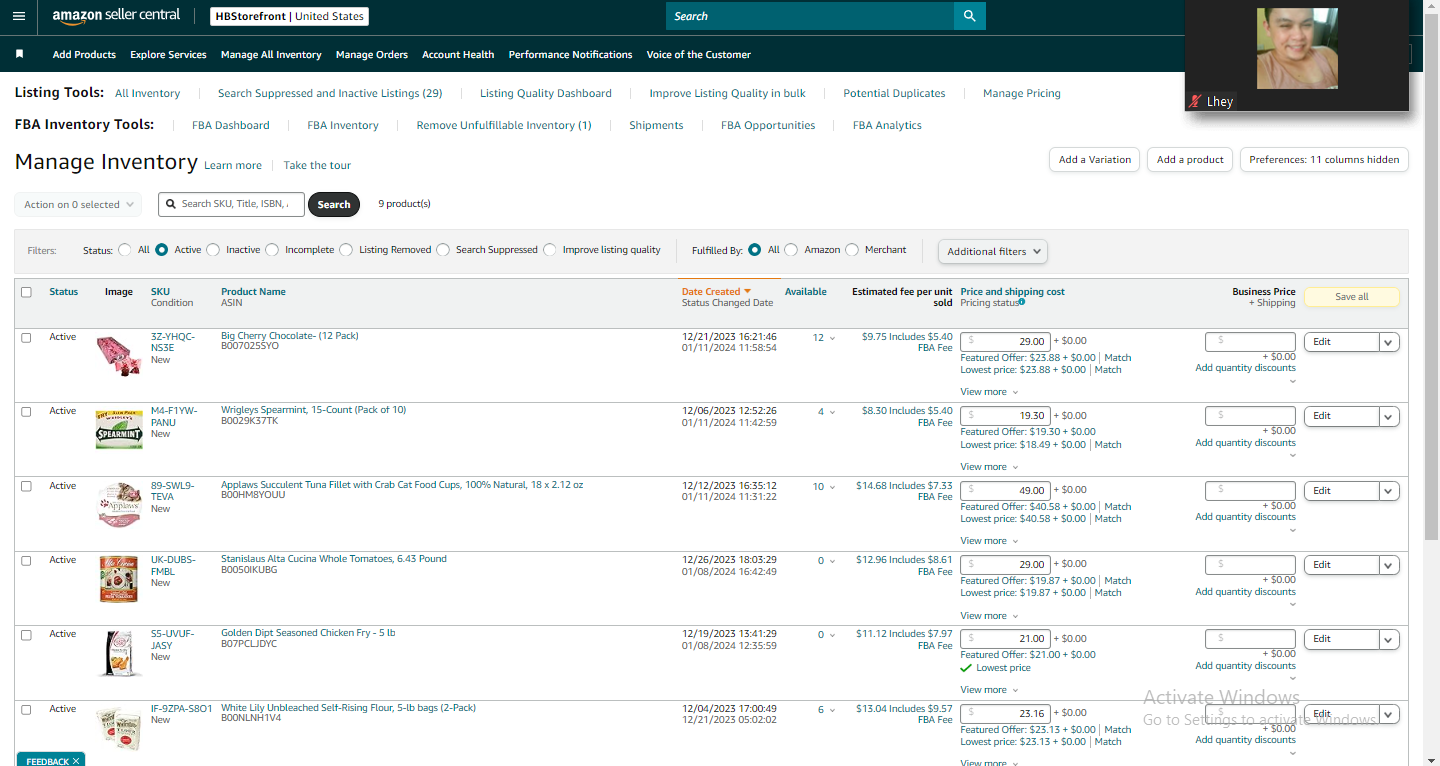Image resolution: width=1440 pixels, height=766 pixels.
Task: Open the Action on 0 selected dropdown
Action: coord(78,204)
